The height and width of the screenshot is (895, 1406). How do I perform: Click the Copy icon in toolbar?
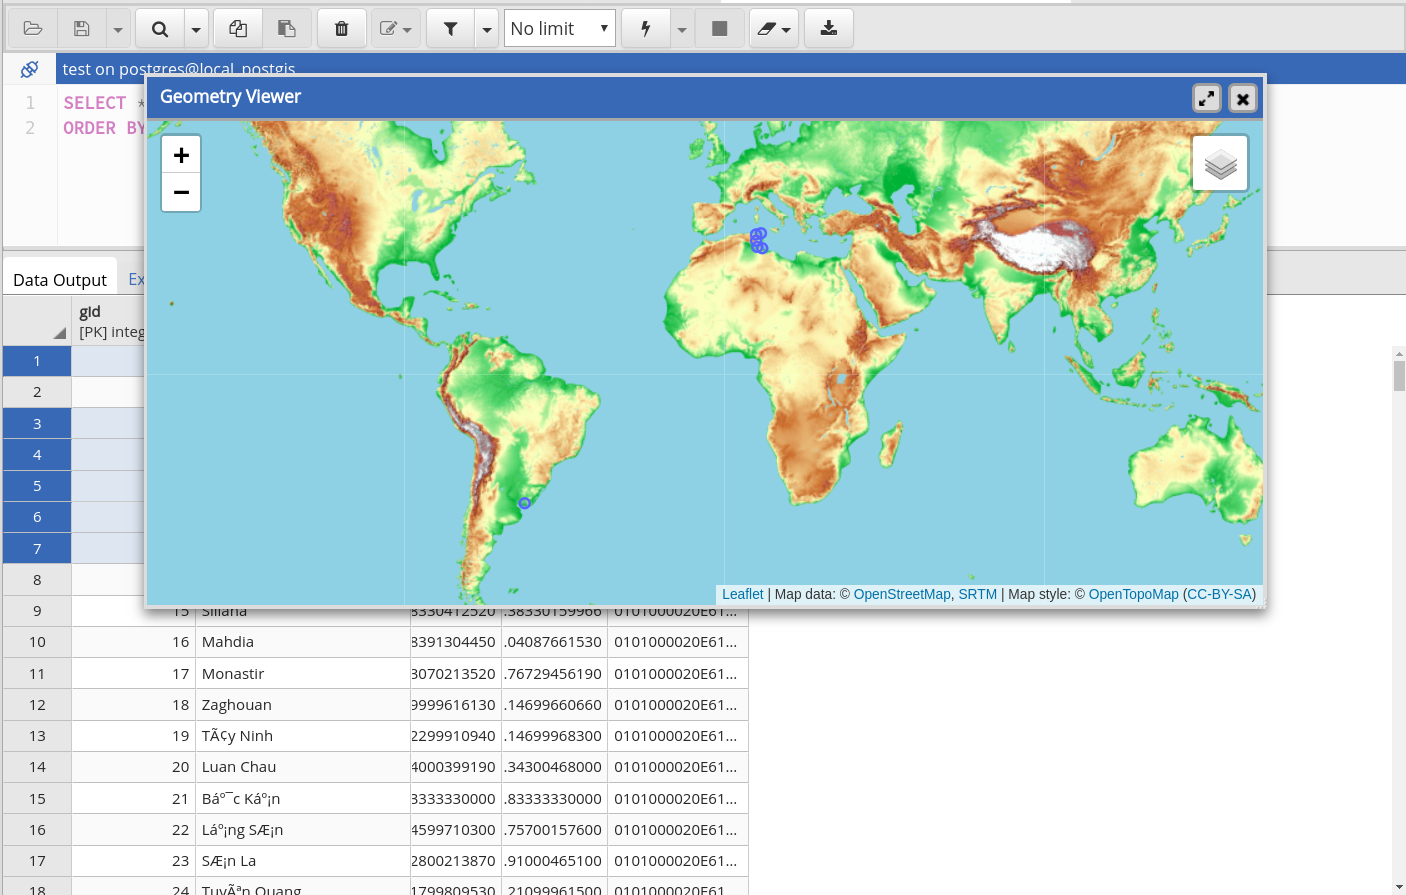[x=238, y=29]
